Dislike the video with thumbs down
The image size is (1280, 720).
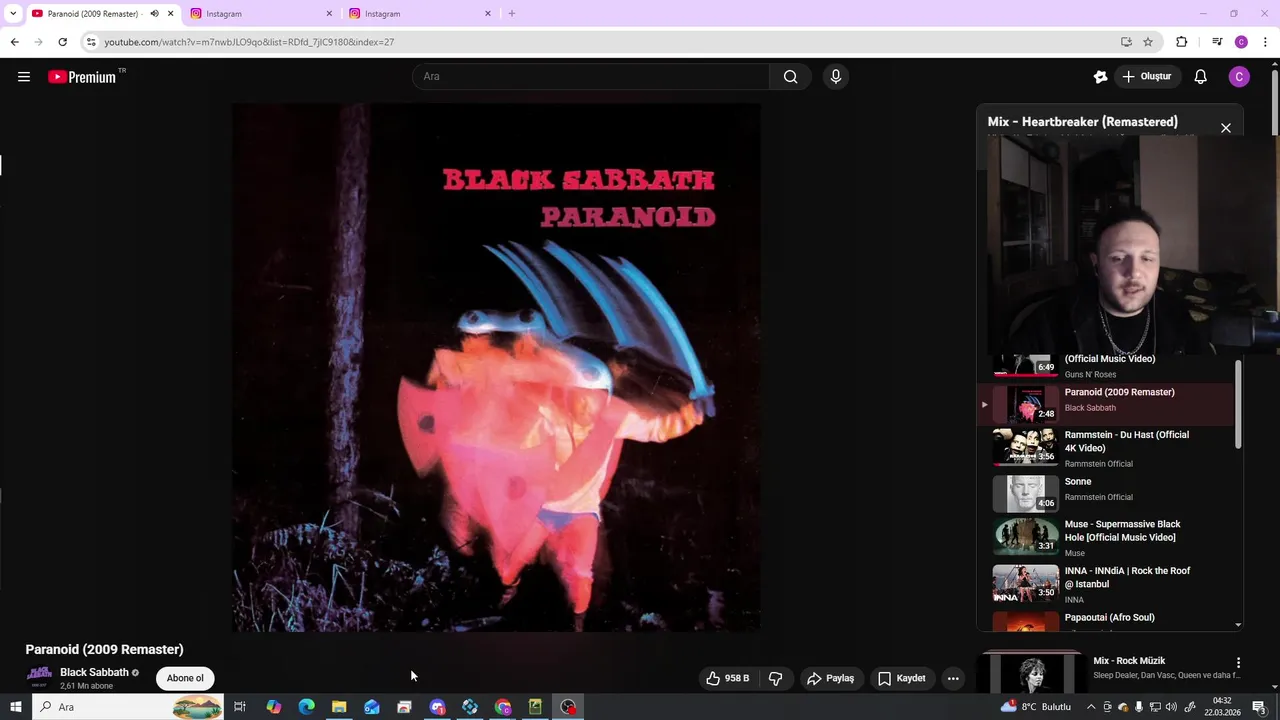(775, 678)
